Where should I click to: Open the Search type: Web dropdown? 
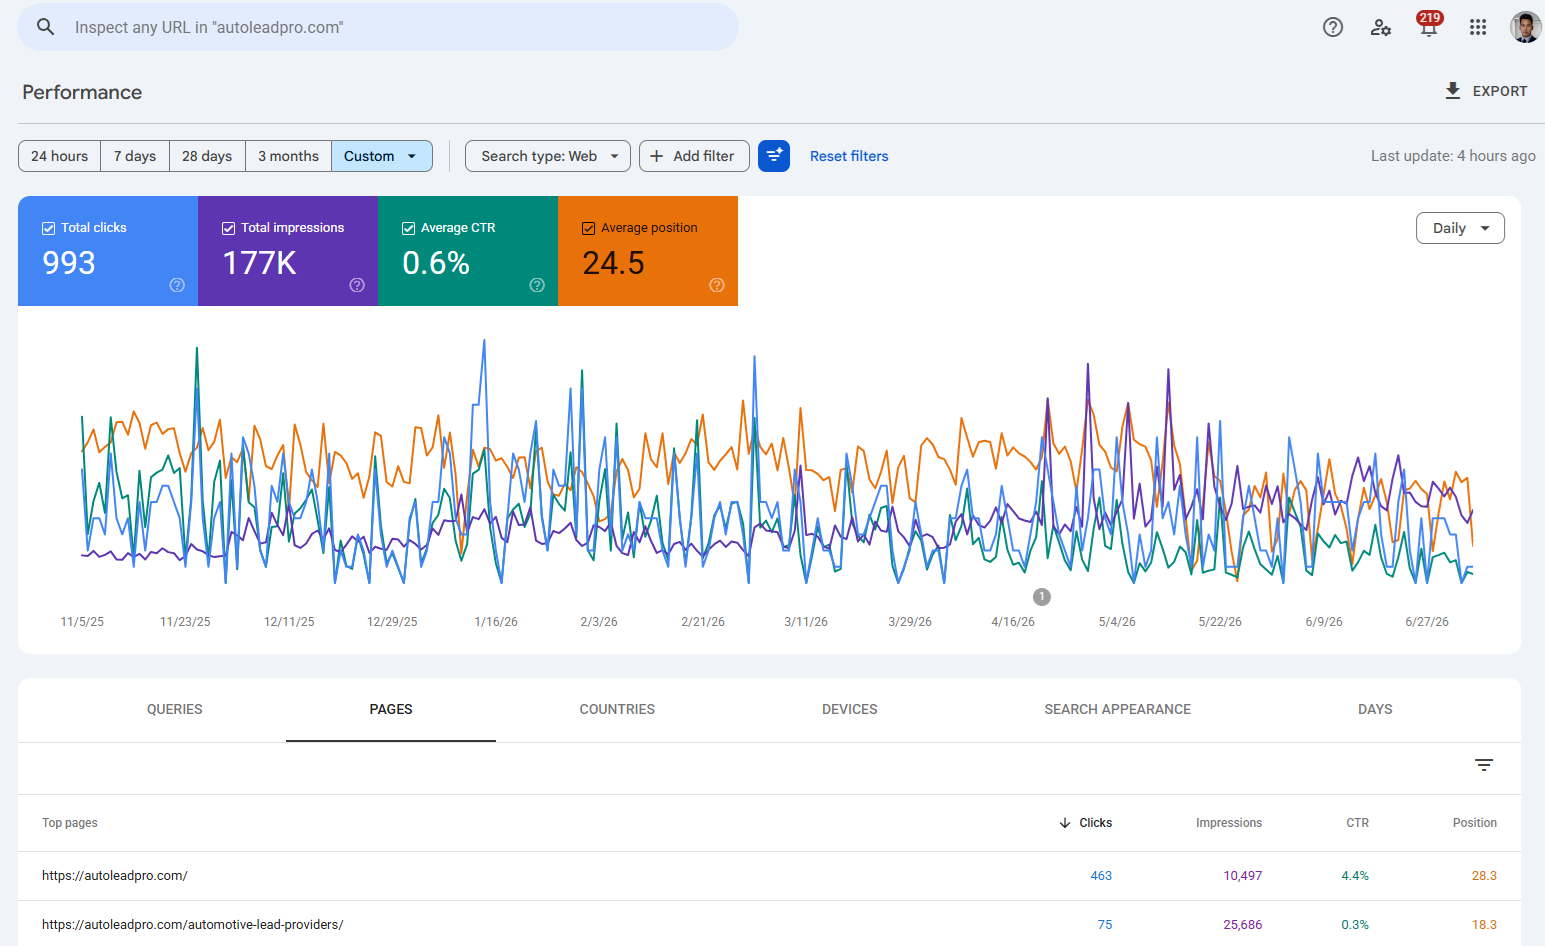point(548,156)
